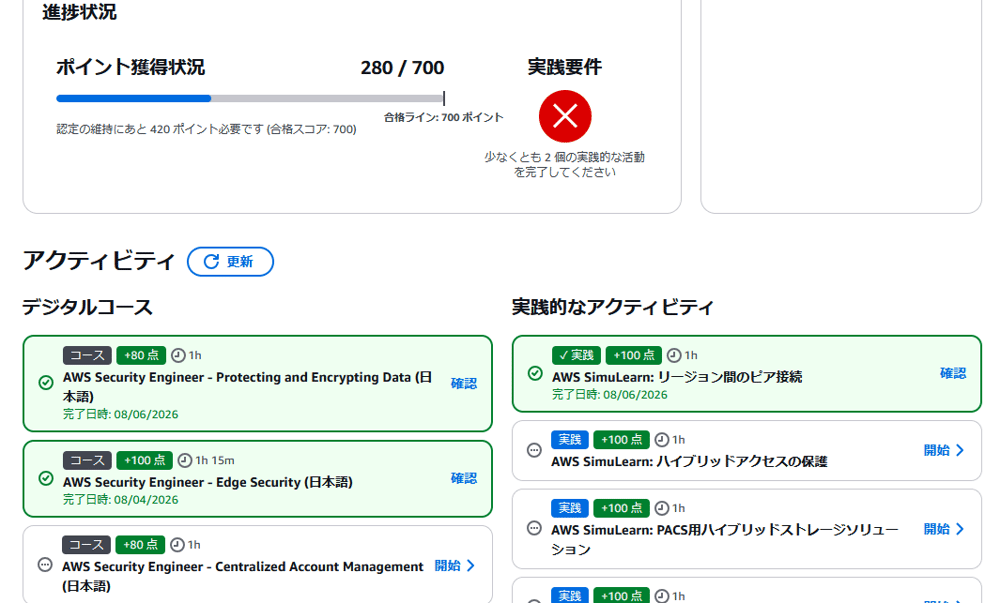The image size is (1000, 603).
Task: Click green check icon of リージョン間のピア接続
Action: point(535,374)
